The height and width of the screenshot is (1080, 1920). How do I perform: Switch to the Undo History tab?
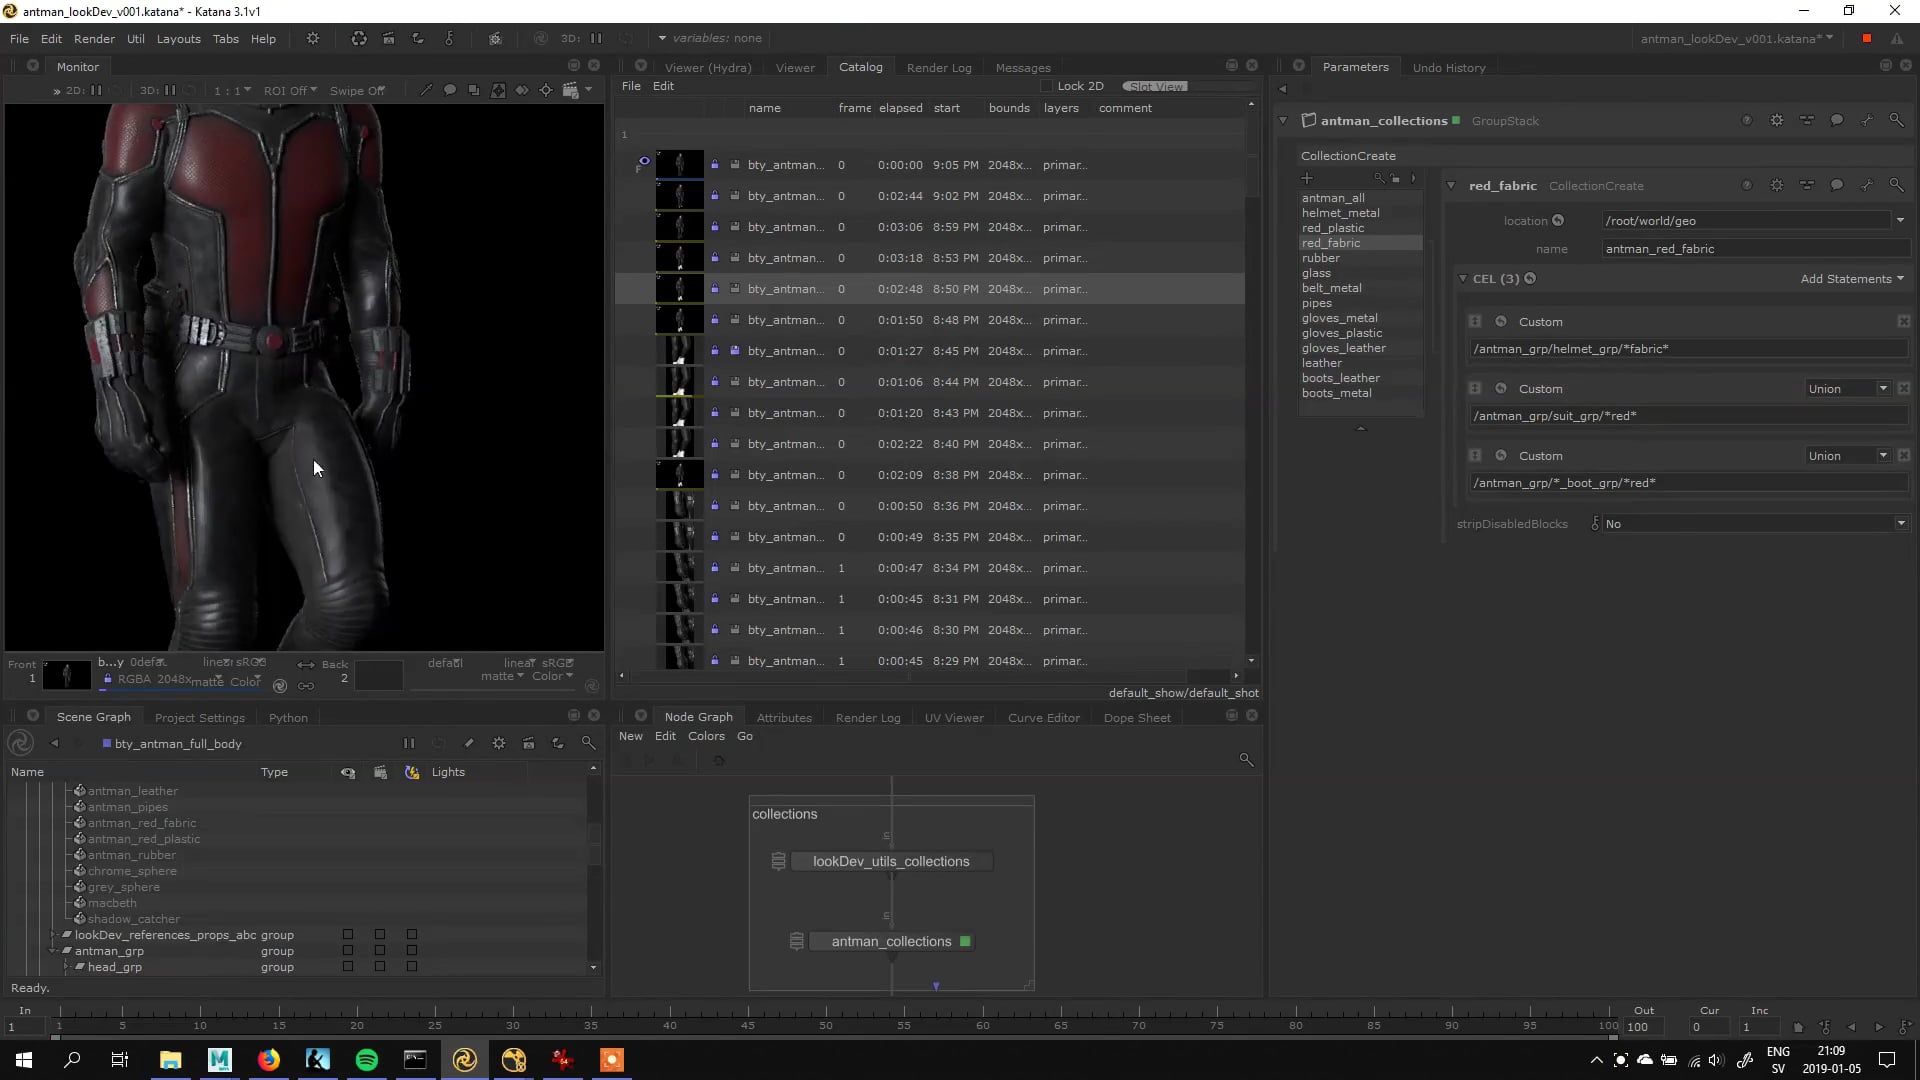coord(1449,68)
